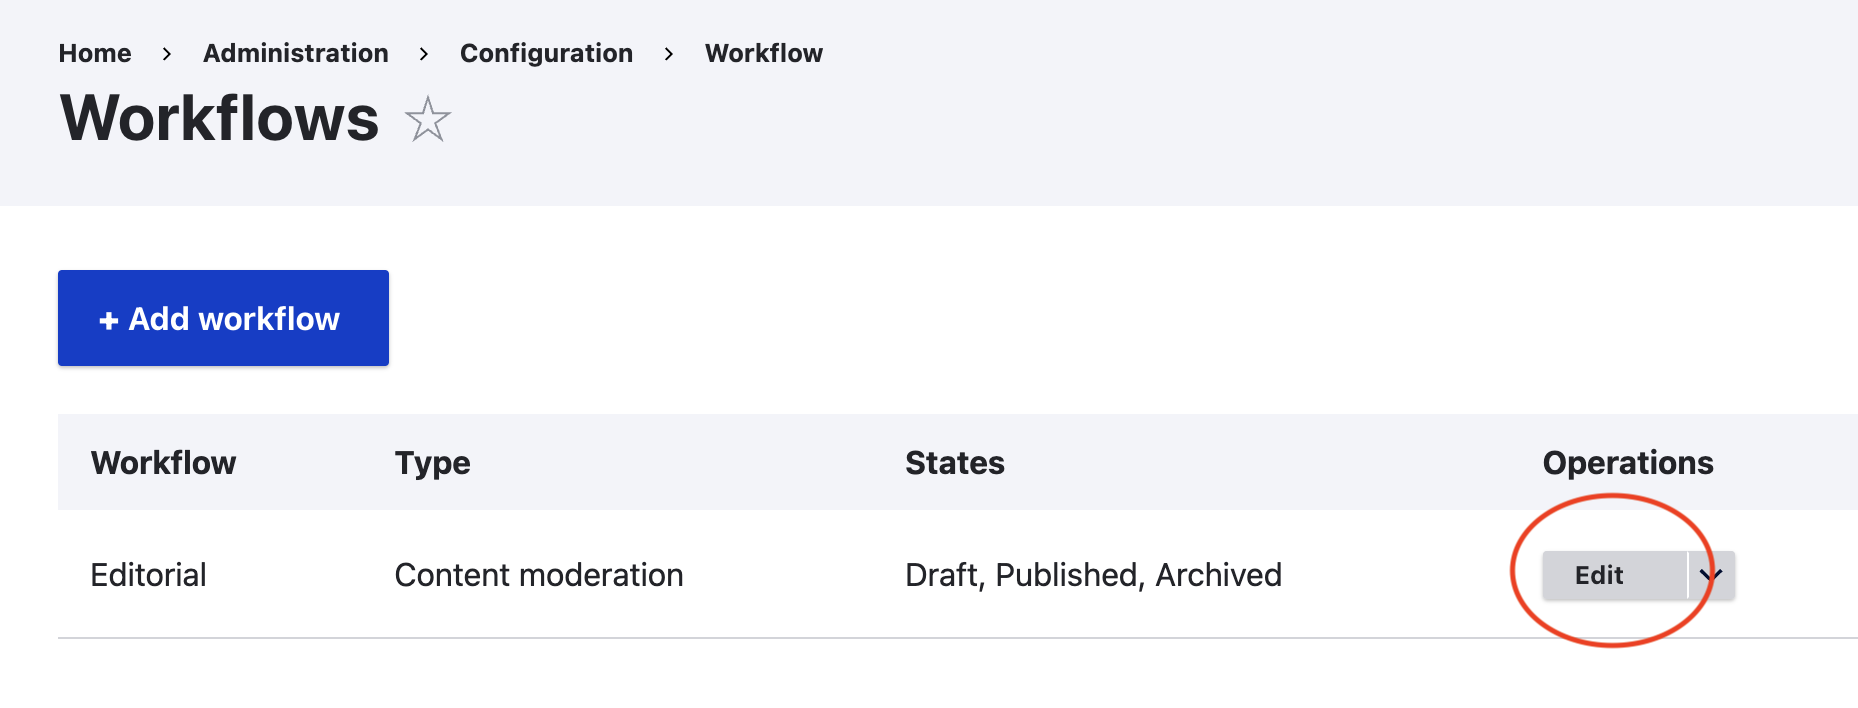This screenshot has height=708, width=1858.
Task: Expand additional operations for the Editorial workflow
Action: (1712, 575)
